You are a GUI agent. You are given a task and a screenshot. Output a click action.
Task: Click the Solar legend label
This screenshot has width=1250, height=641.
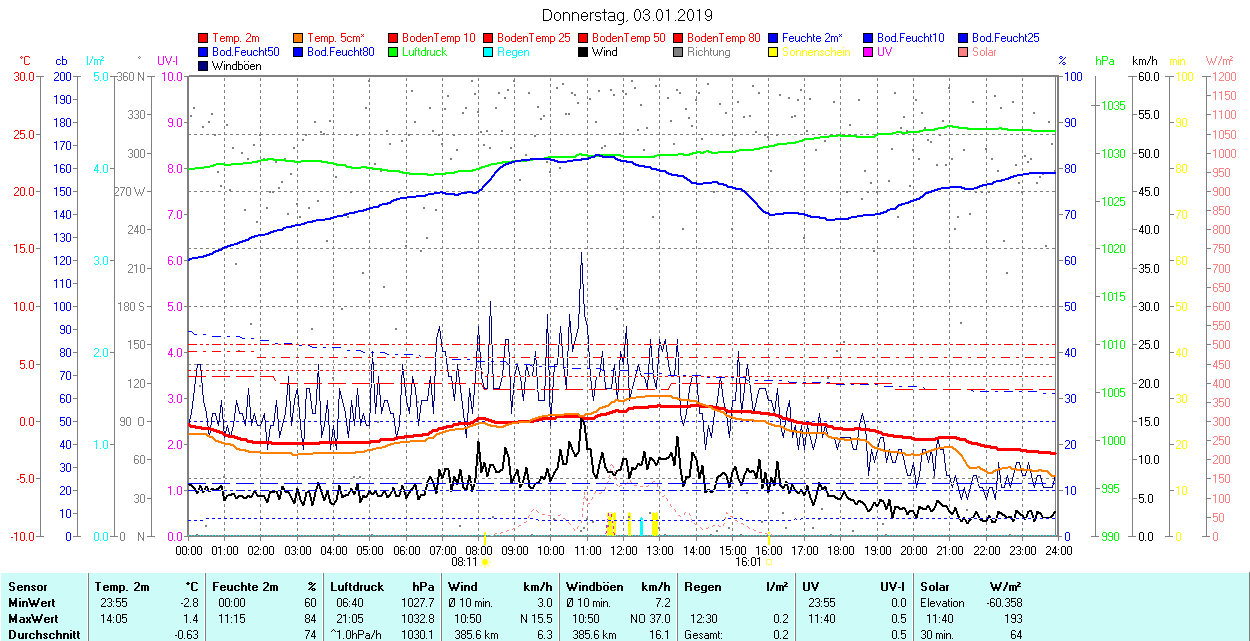point(985,52)
